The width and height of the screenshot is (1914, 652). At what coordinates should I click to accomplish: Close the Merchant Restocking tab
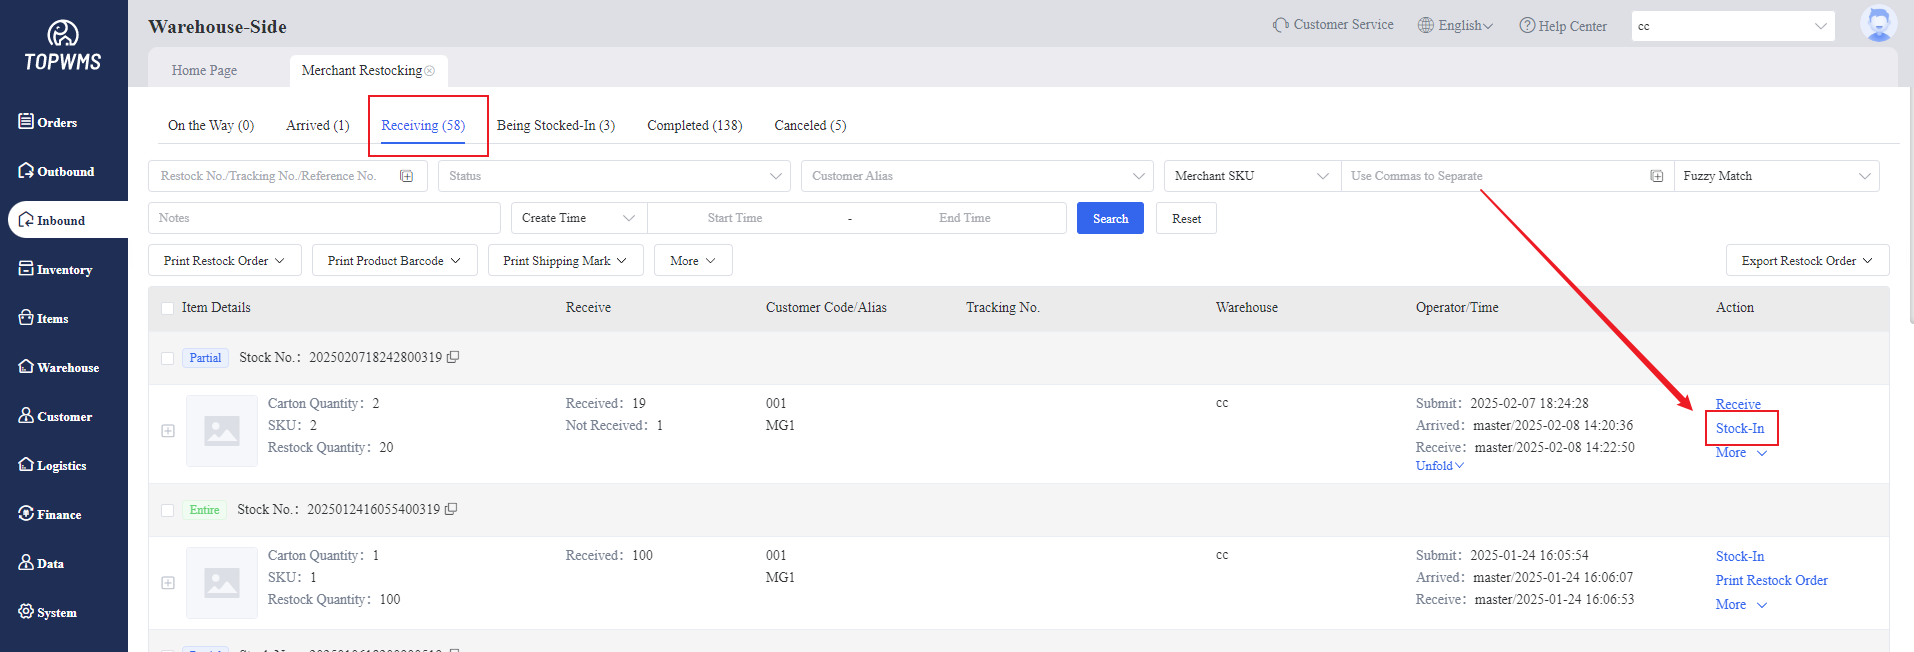point(430,71)
